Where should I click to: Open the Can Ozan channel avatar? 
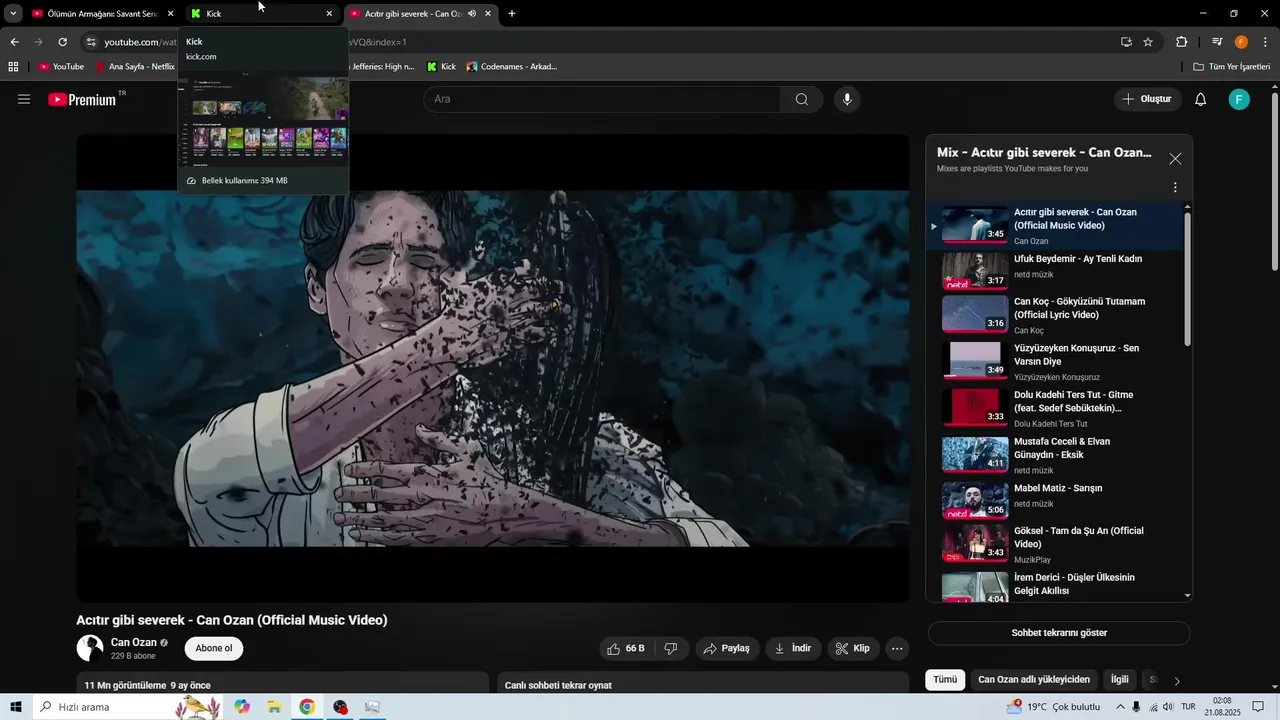click(90, 648)
